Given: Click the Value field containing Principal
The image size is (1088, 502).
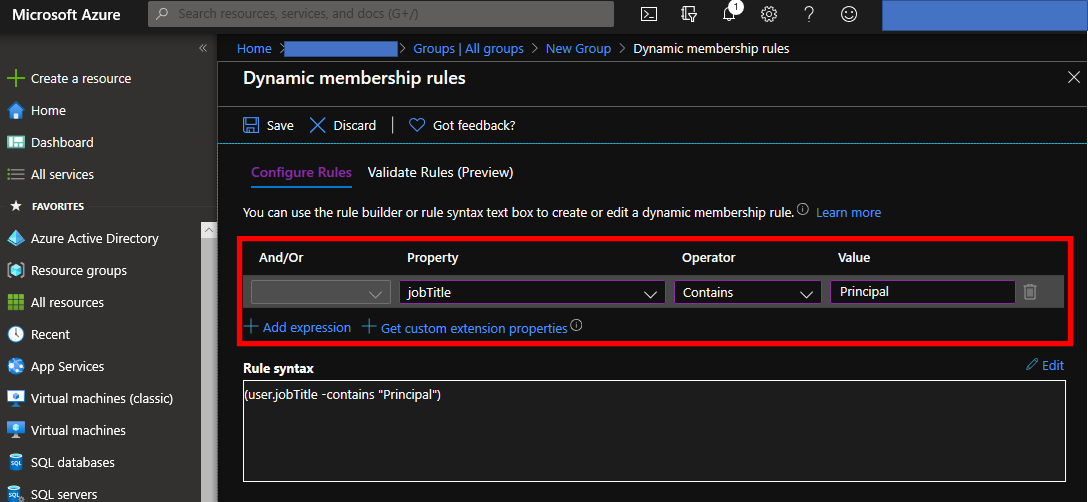Looking at the screenshot, I should pyautogui.click(x=923, y=292).
